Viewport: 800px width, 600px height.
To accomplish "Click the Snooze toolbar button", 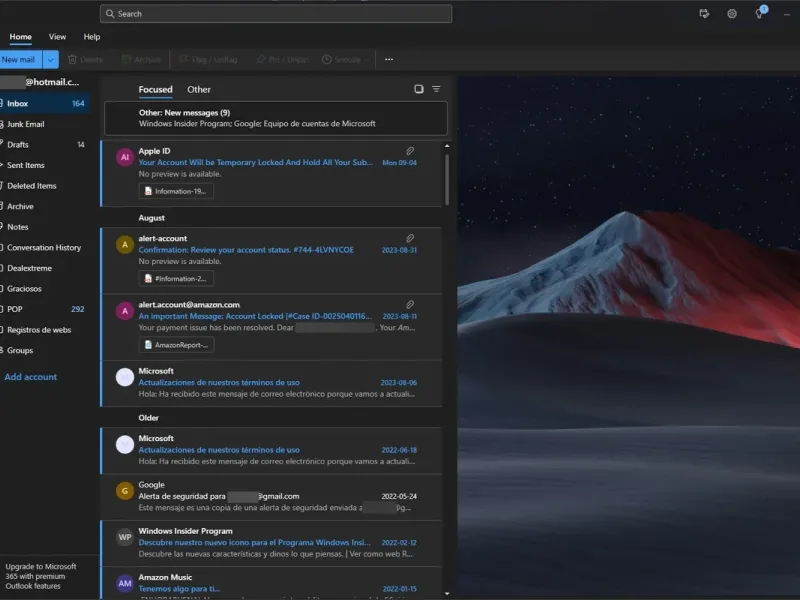I will tap(345, 59).
